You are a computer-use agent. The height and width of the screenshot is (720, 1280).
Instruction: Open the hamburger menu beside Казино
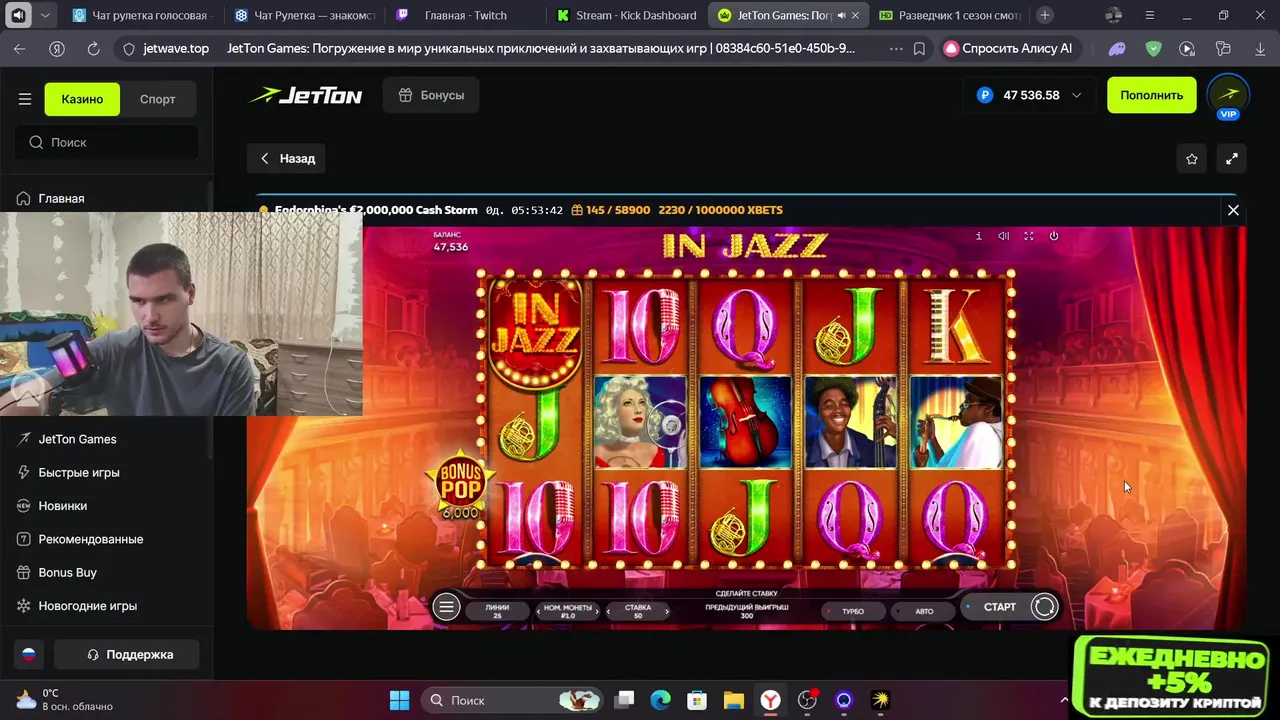[x=25, y=99]
